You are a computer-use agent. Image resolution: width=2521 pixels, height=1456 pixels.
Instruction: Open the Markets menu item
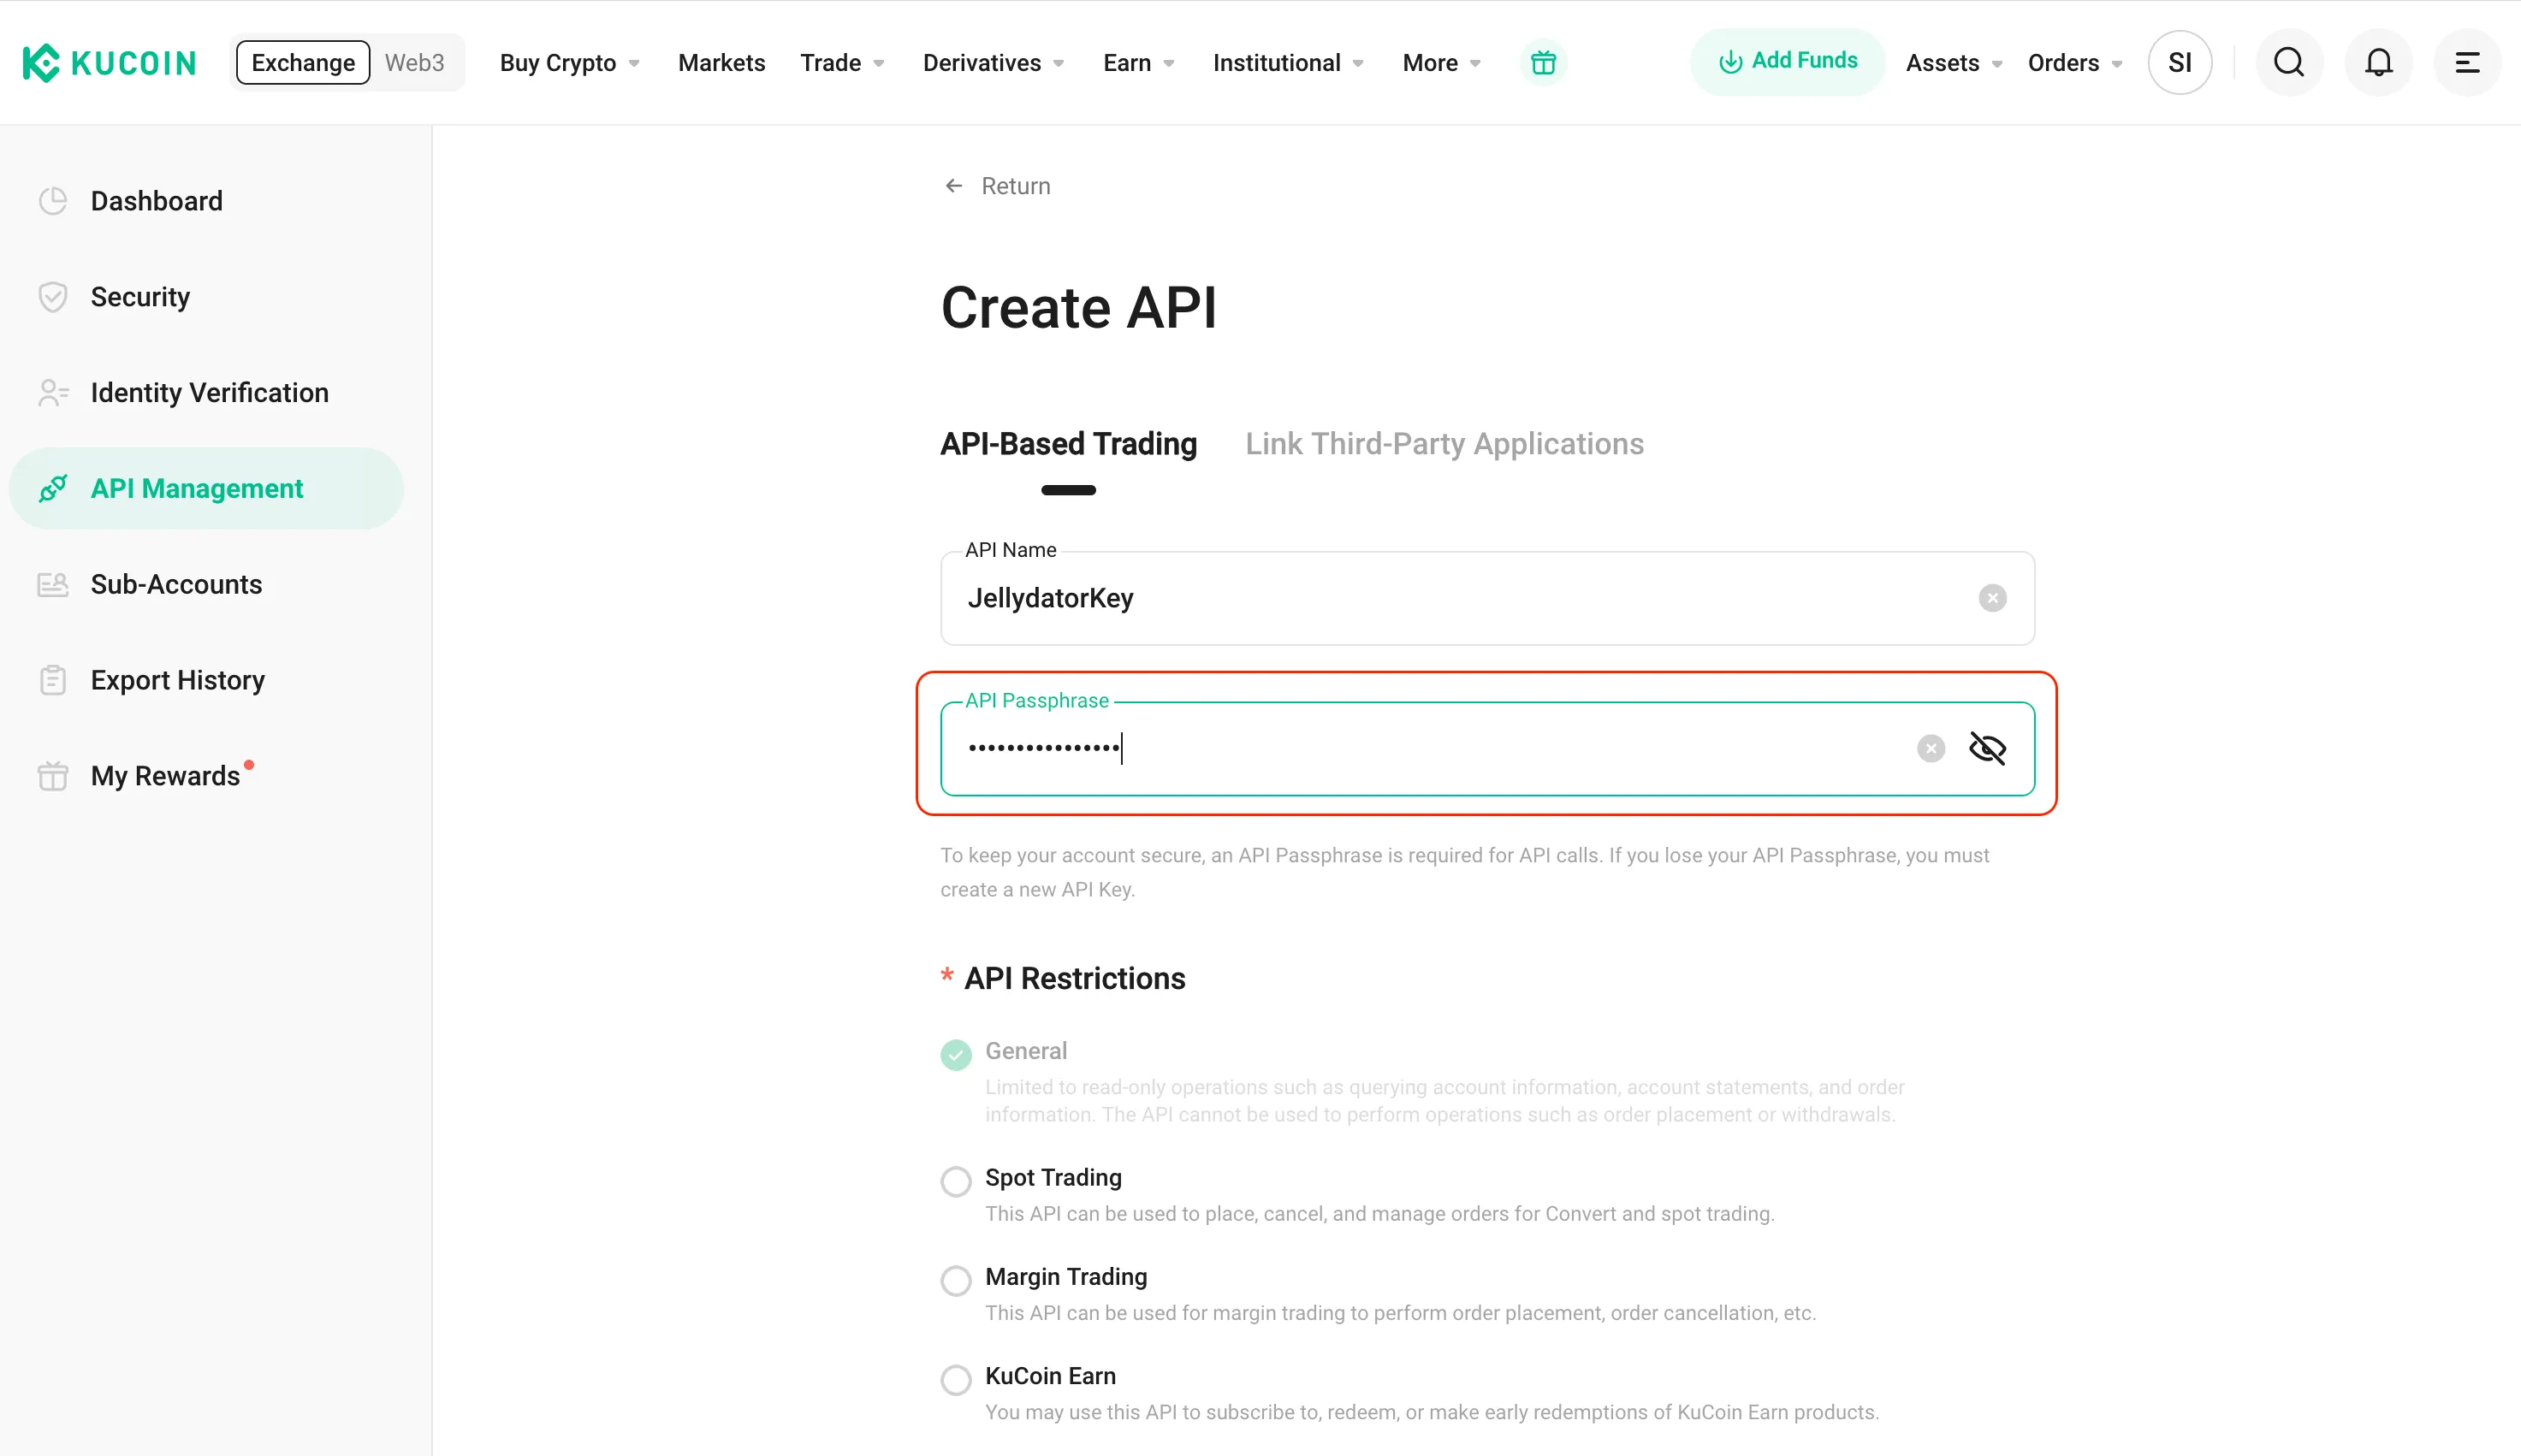pyautogui.click(x=721, y=63)
